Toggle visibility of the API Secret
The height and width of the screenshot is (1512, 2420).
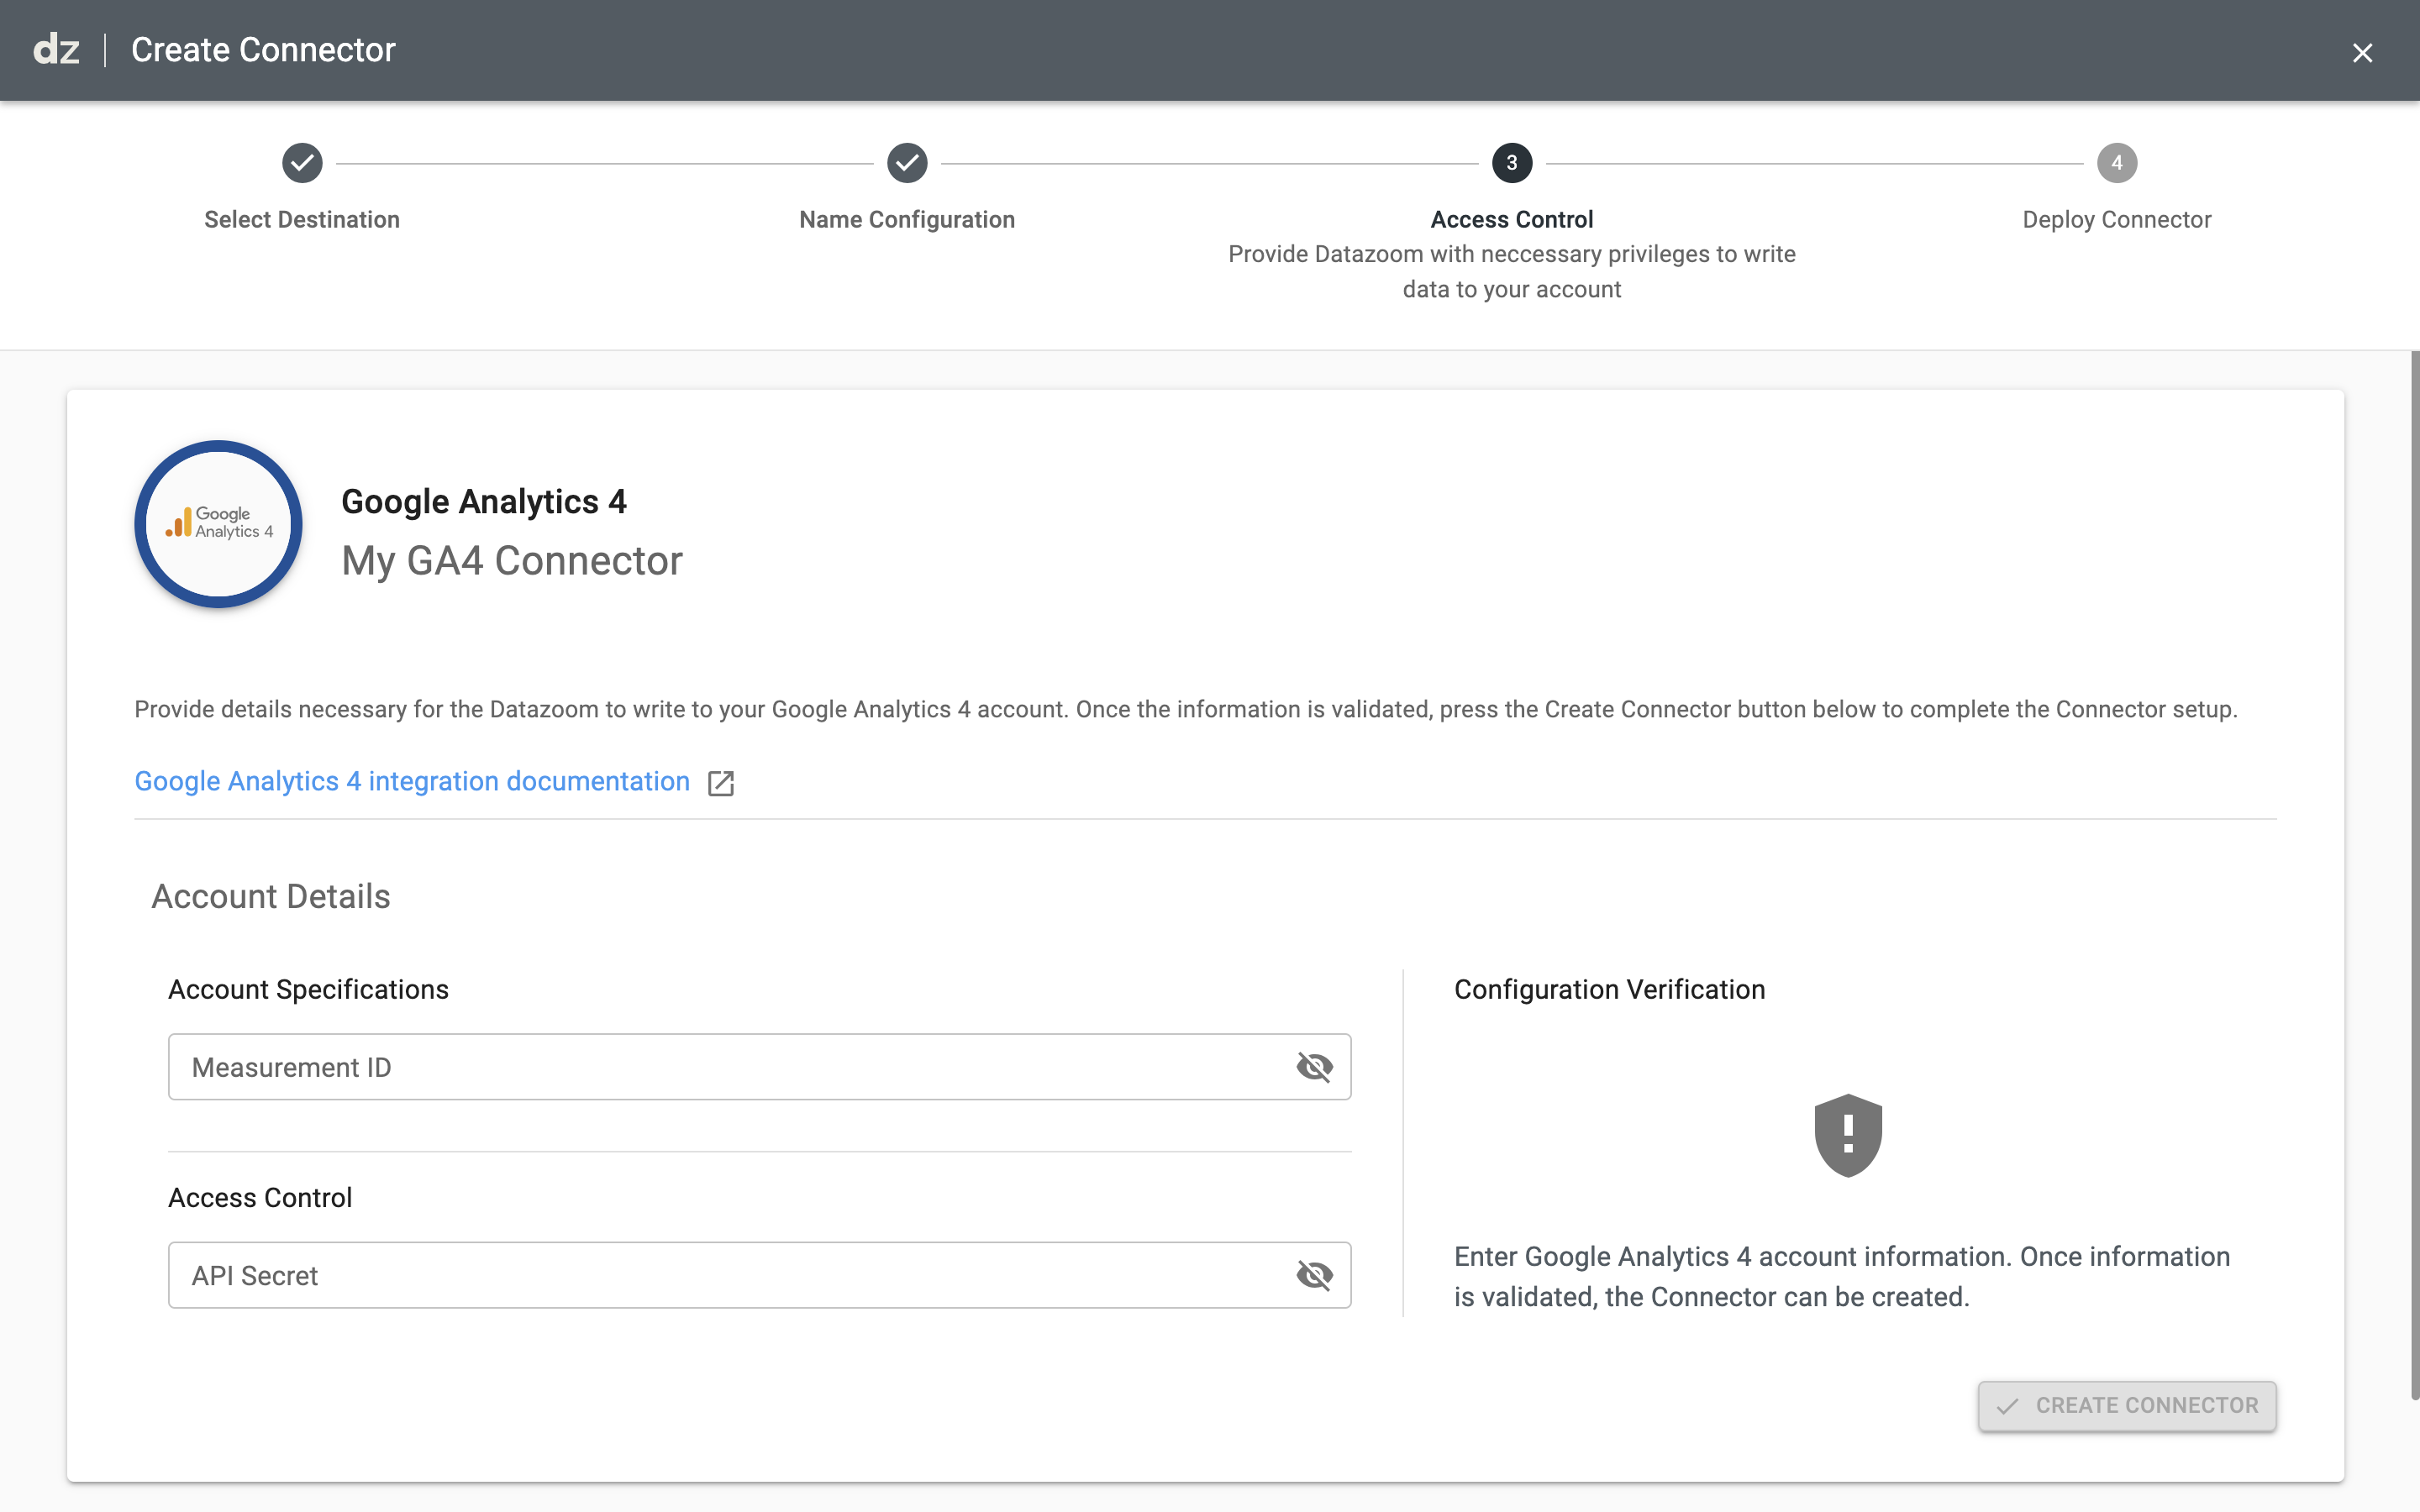pyautogui.click(x=1315, y=1275)
